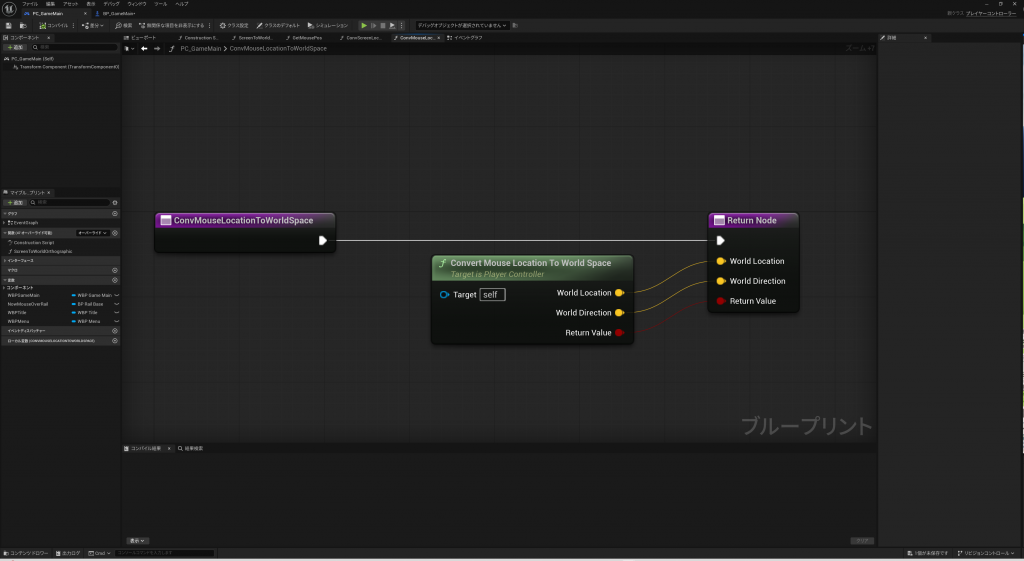Select Transform Component in components tree
The width and height of the screenshot is (1024, 561).
[x=65, y=67]
